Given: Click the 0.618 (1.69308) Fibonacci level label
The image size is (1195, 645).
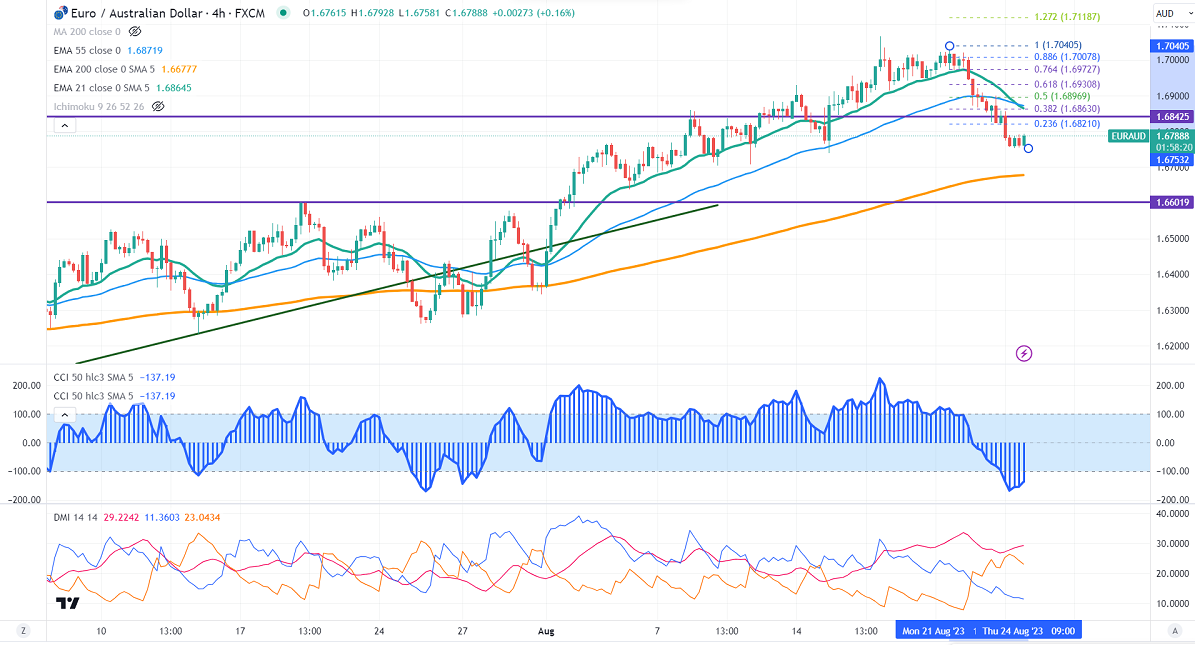Looking at the screenshot, I should coord(1067,85).
